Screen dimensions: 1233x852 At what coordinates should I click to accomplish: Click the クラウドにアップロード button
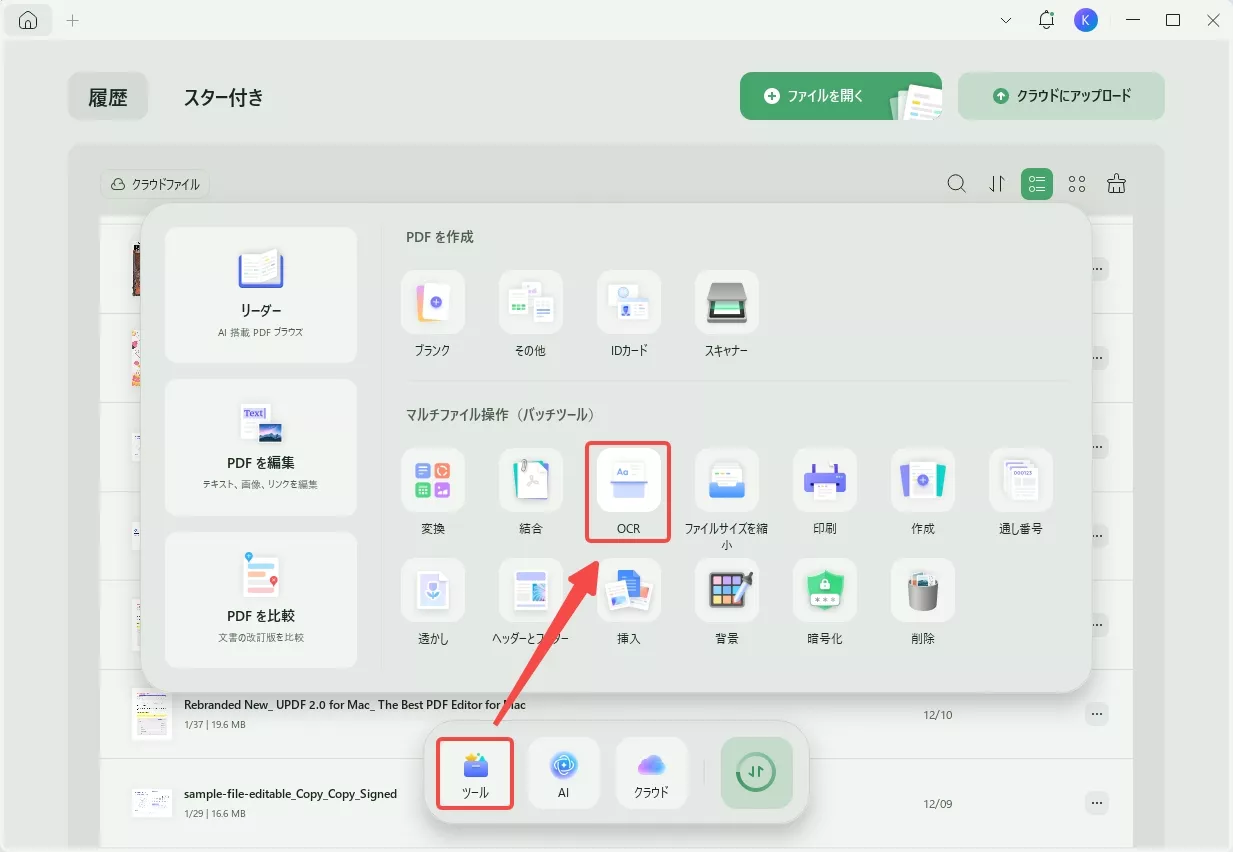point(1061,95)
